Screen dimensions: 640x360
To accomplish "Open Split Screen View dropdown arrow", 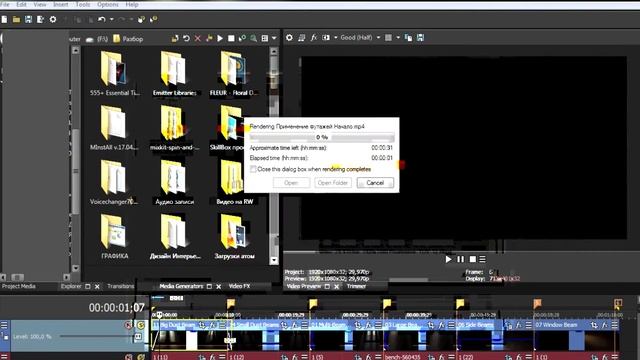I will [336, 38].
